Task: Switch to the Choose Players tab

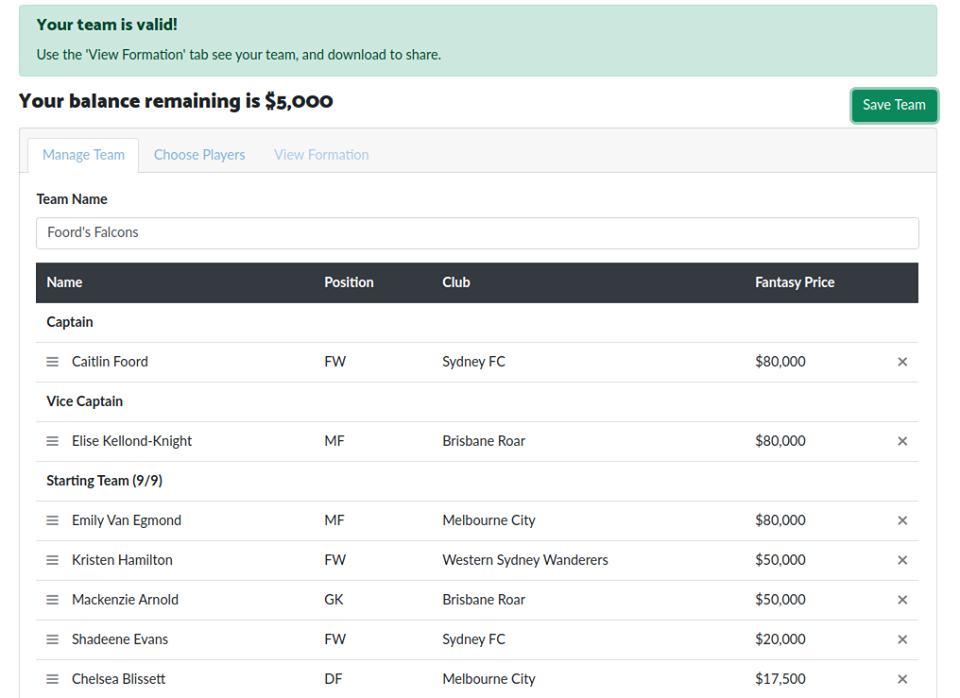Action: (x=199, y=155)
